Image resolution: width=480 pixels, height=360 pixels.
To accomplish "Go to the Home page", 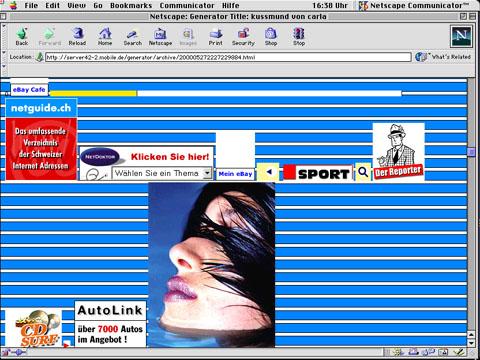I will point(105,36).
